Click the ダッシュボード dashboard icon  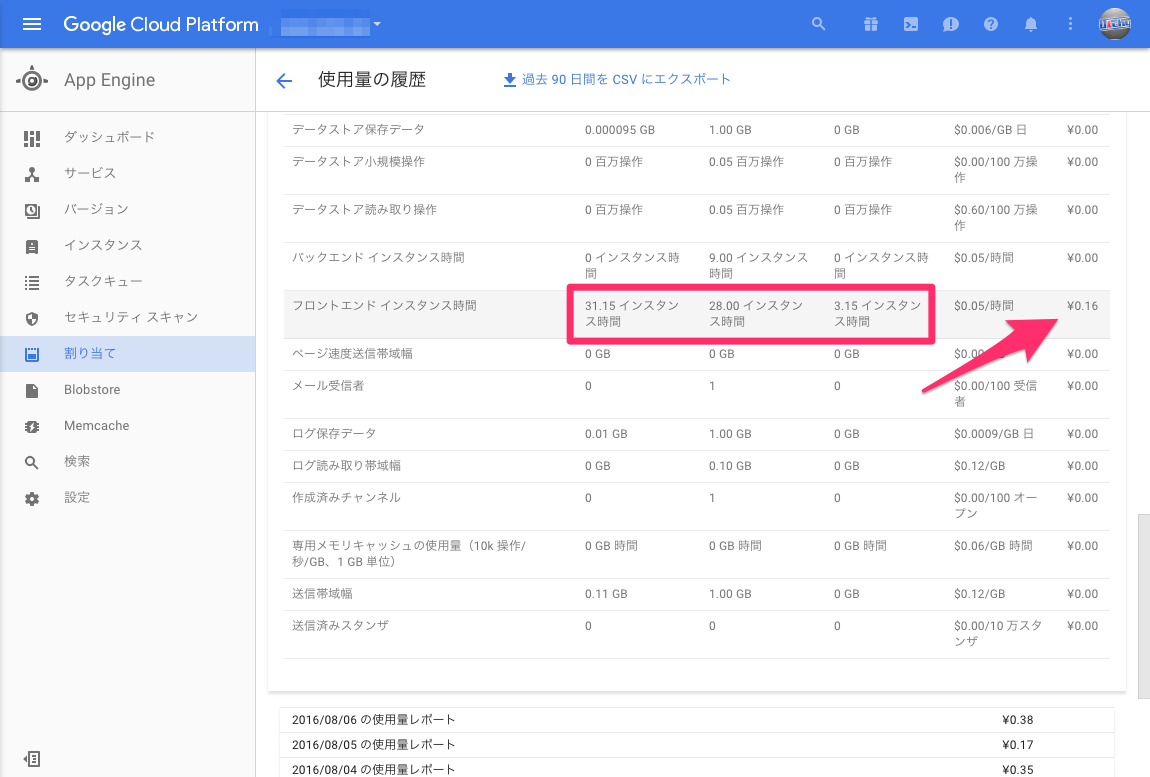[x=32, y=137]
